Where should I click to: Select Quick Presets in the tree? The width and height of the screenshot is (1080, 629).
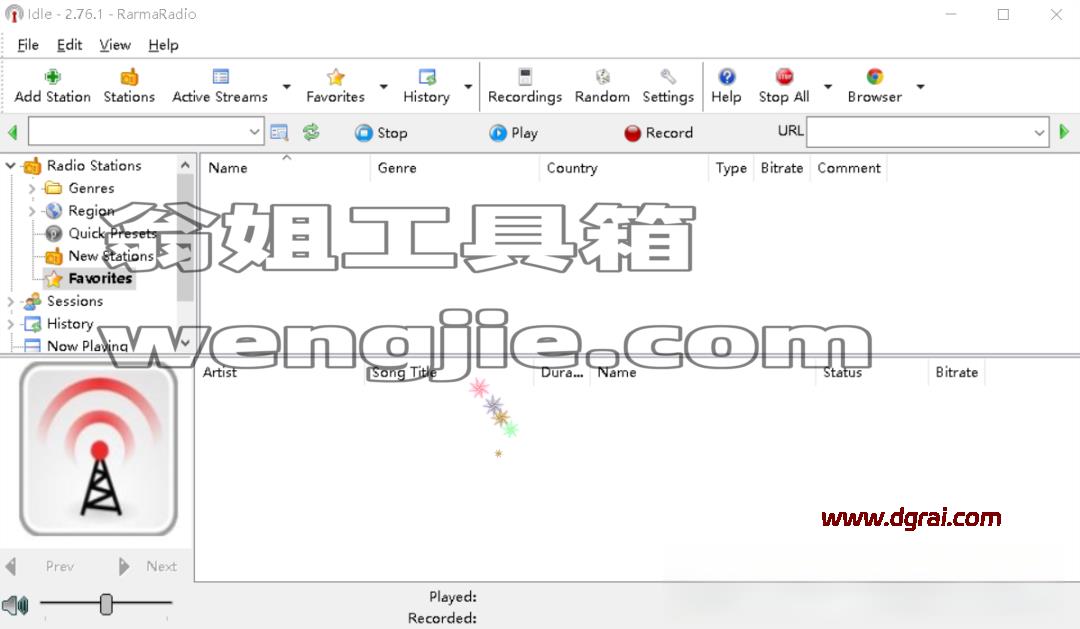(112, 234)
